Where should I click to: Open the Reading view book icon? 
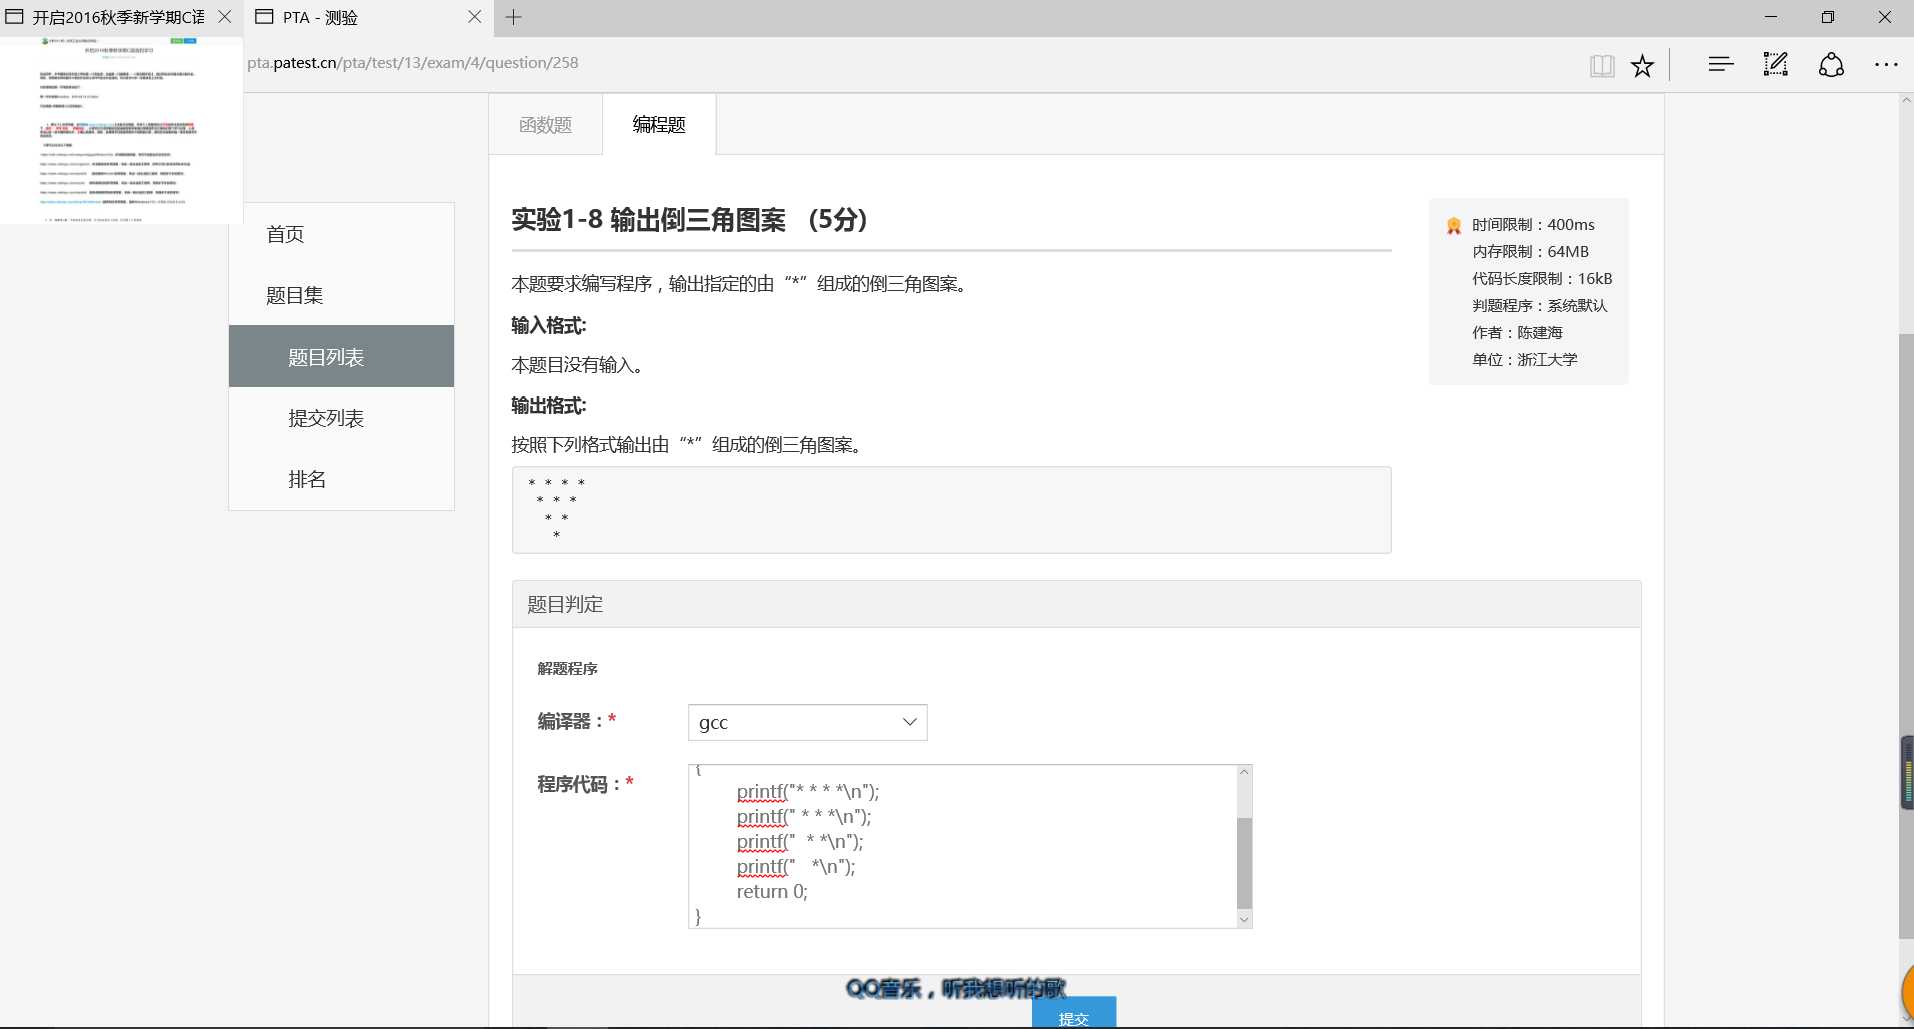pyautogui.click(x=1602, y=66)
